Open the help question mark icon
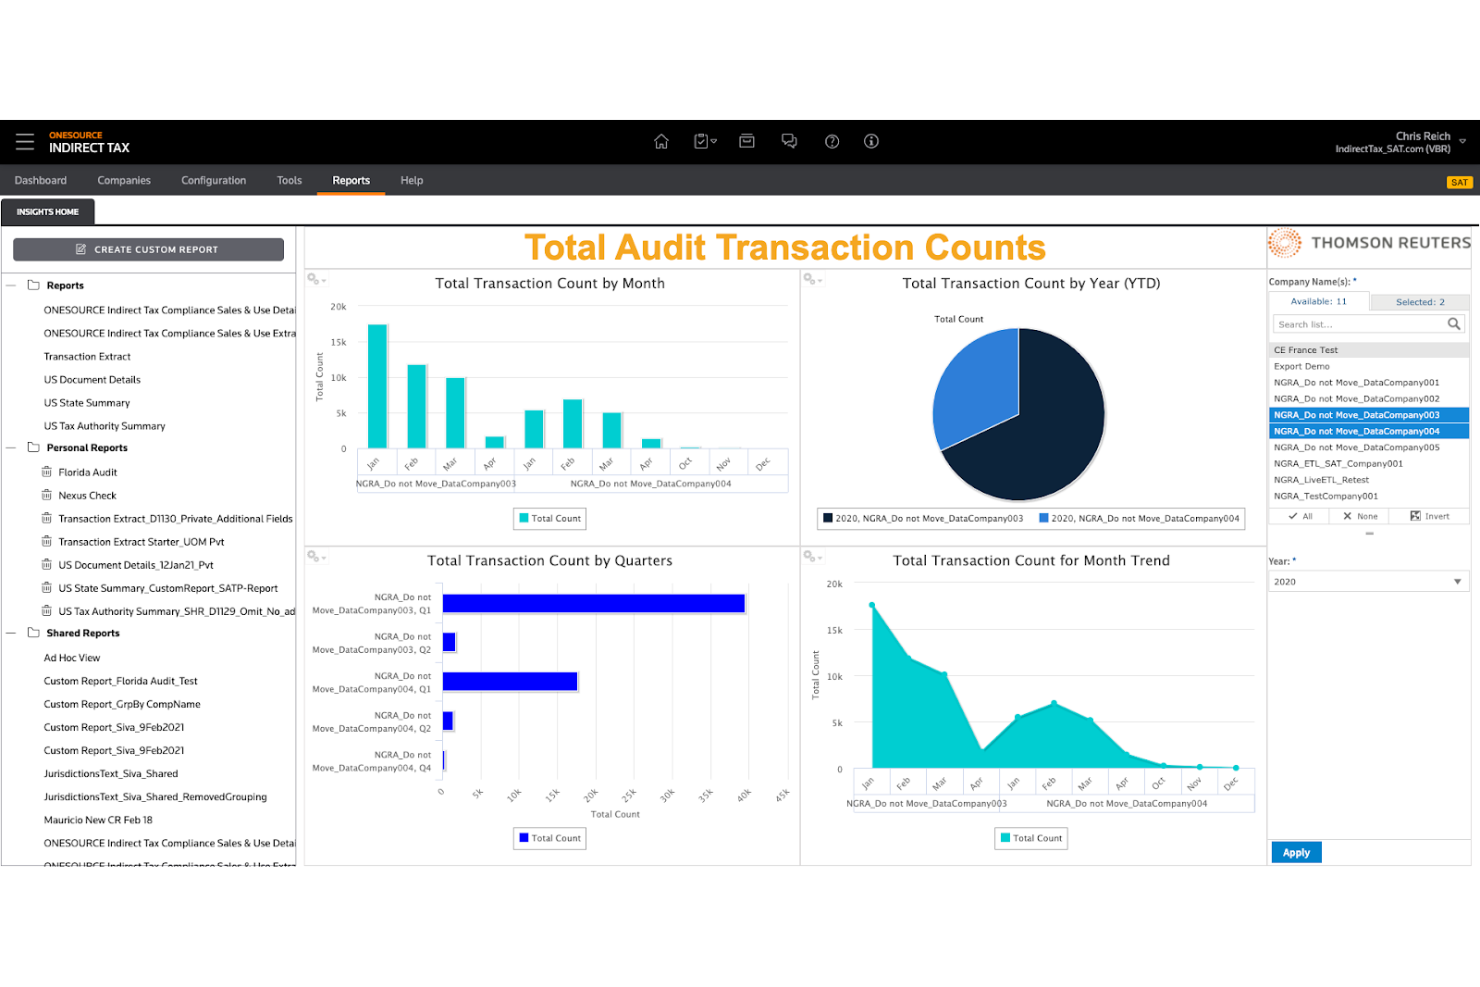The image size is (1480, 987). coord(831,141)
